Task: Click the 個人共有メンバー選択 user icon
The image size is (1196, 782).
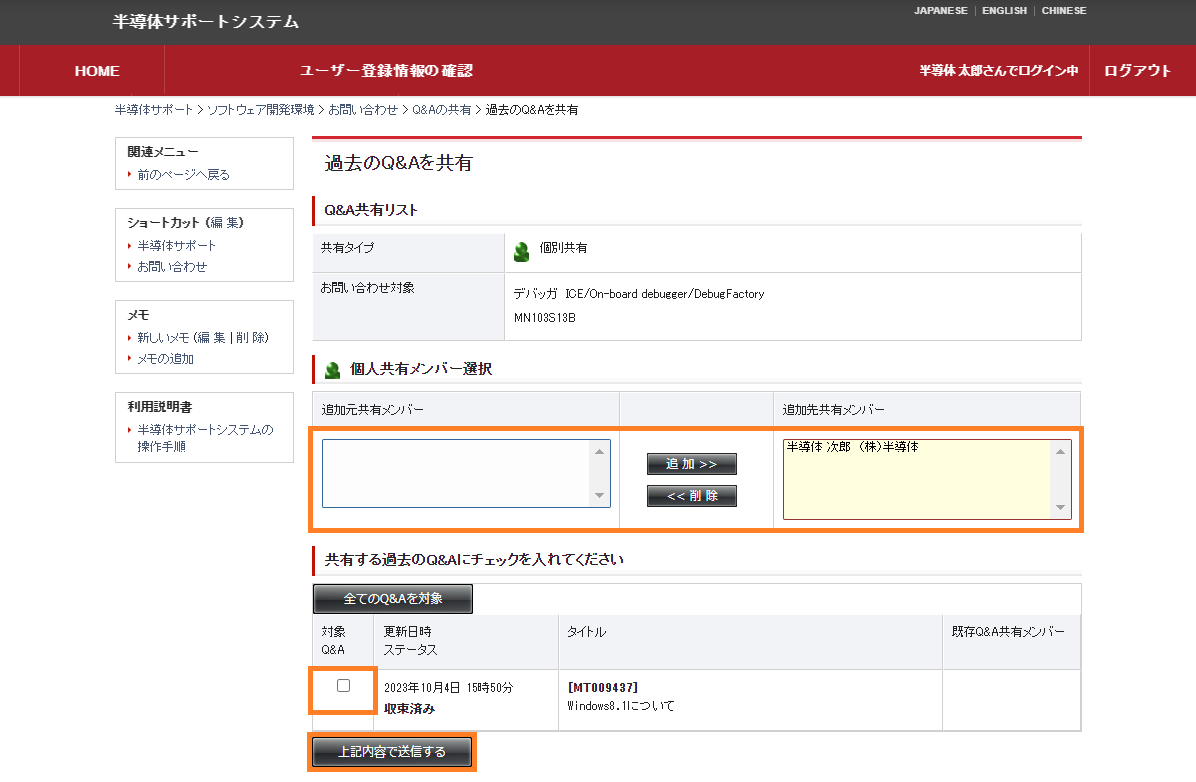Action: pyautogui.click(x=333, y=370)
